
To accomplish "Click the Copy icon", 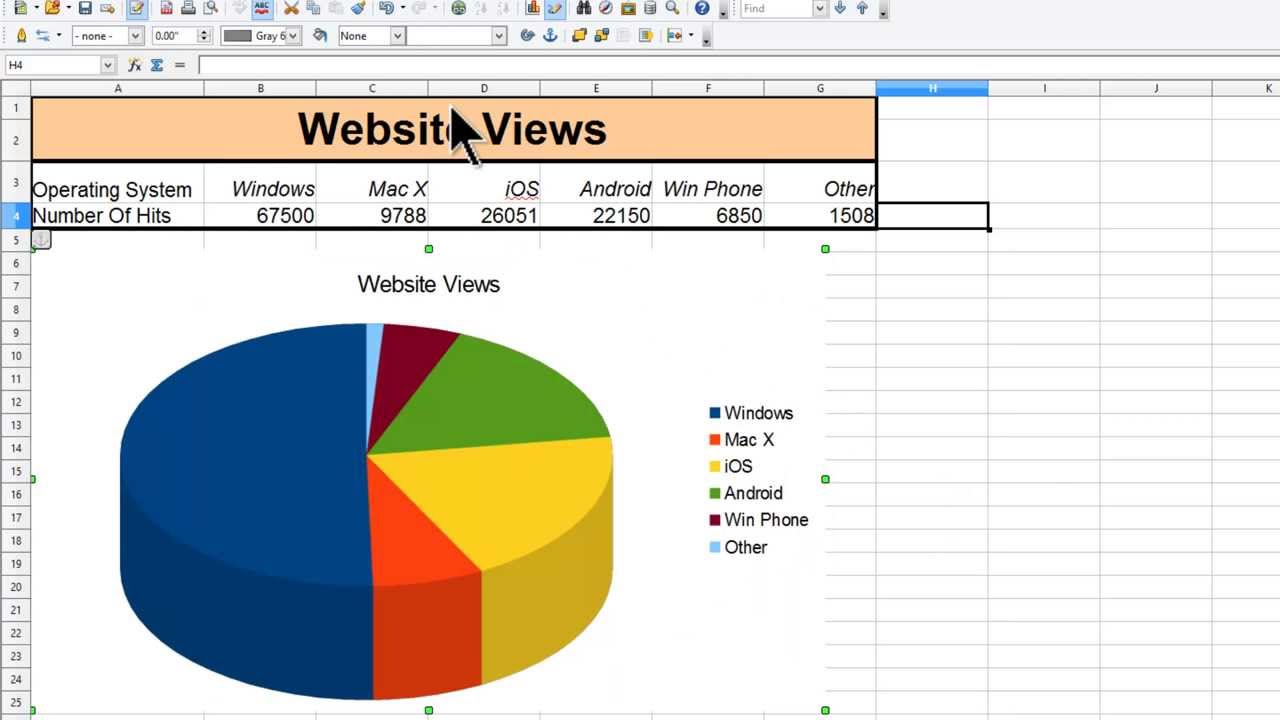I will click(x=313, y=8).
